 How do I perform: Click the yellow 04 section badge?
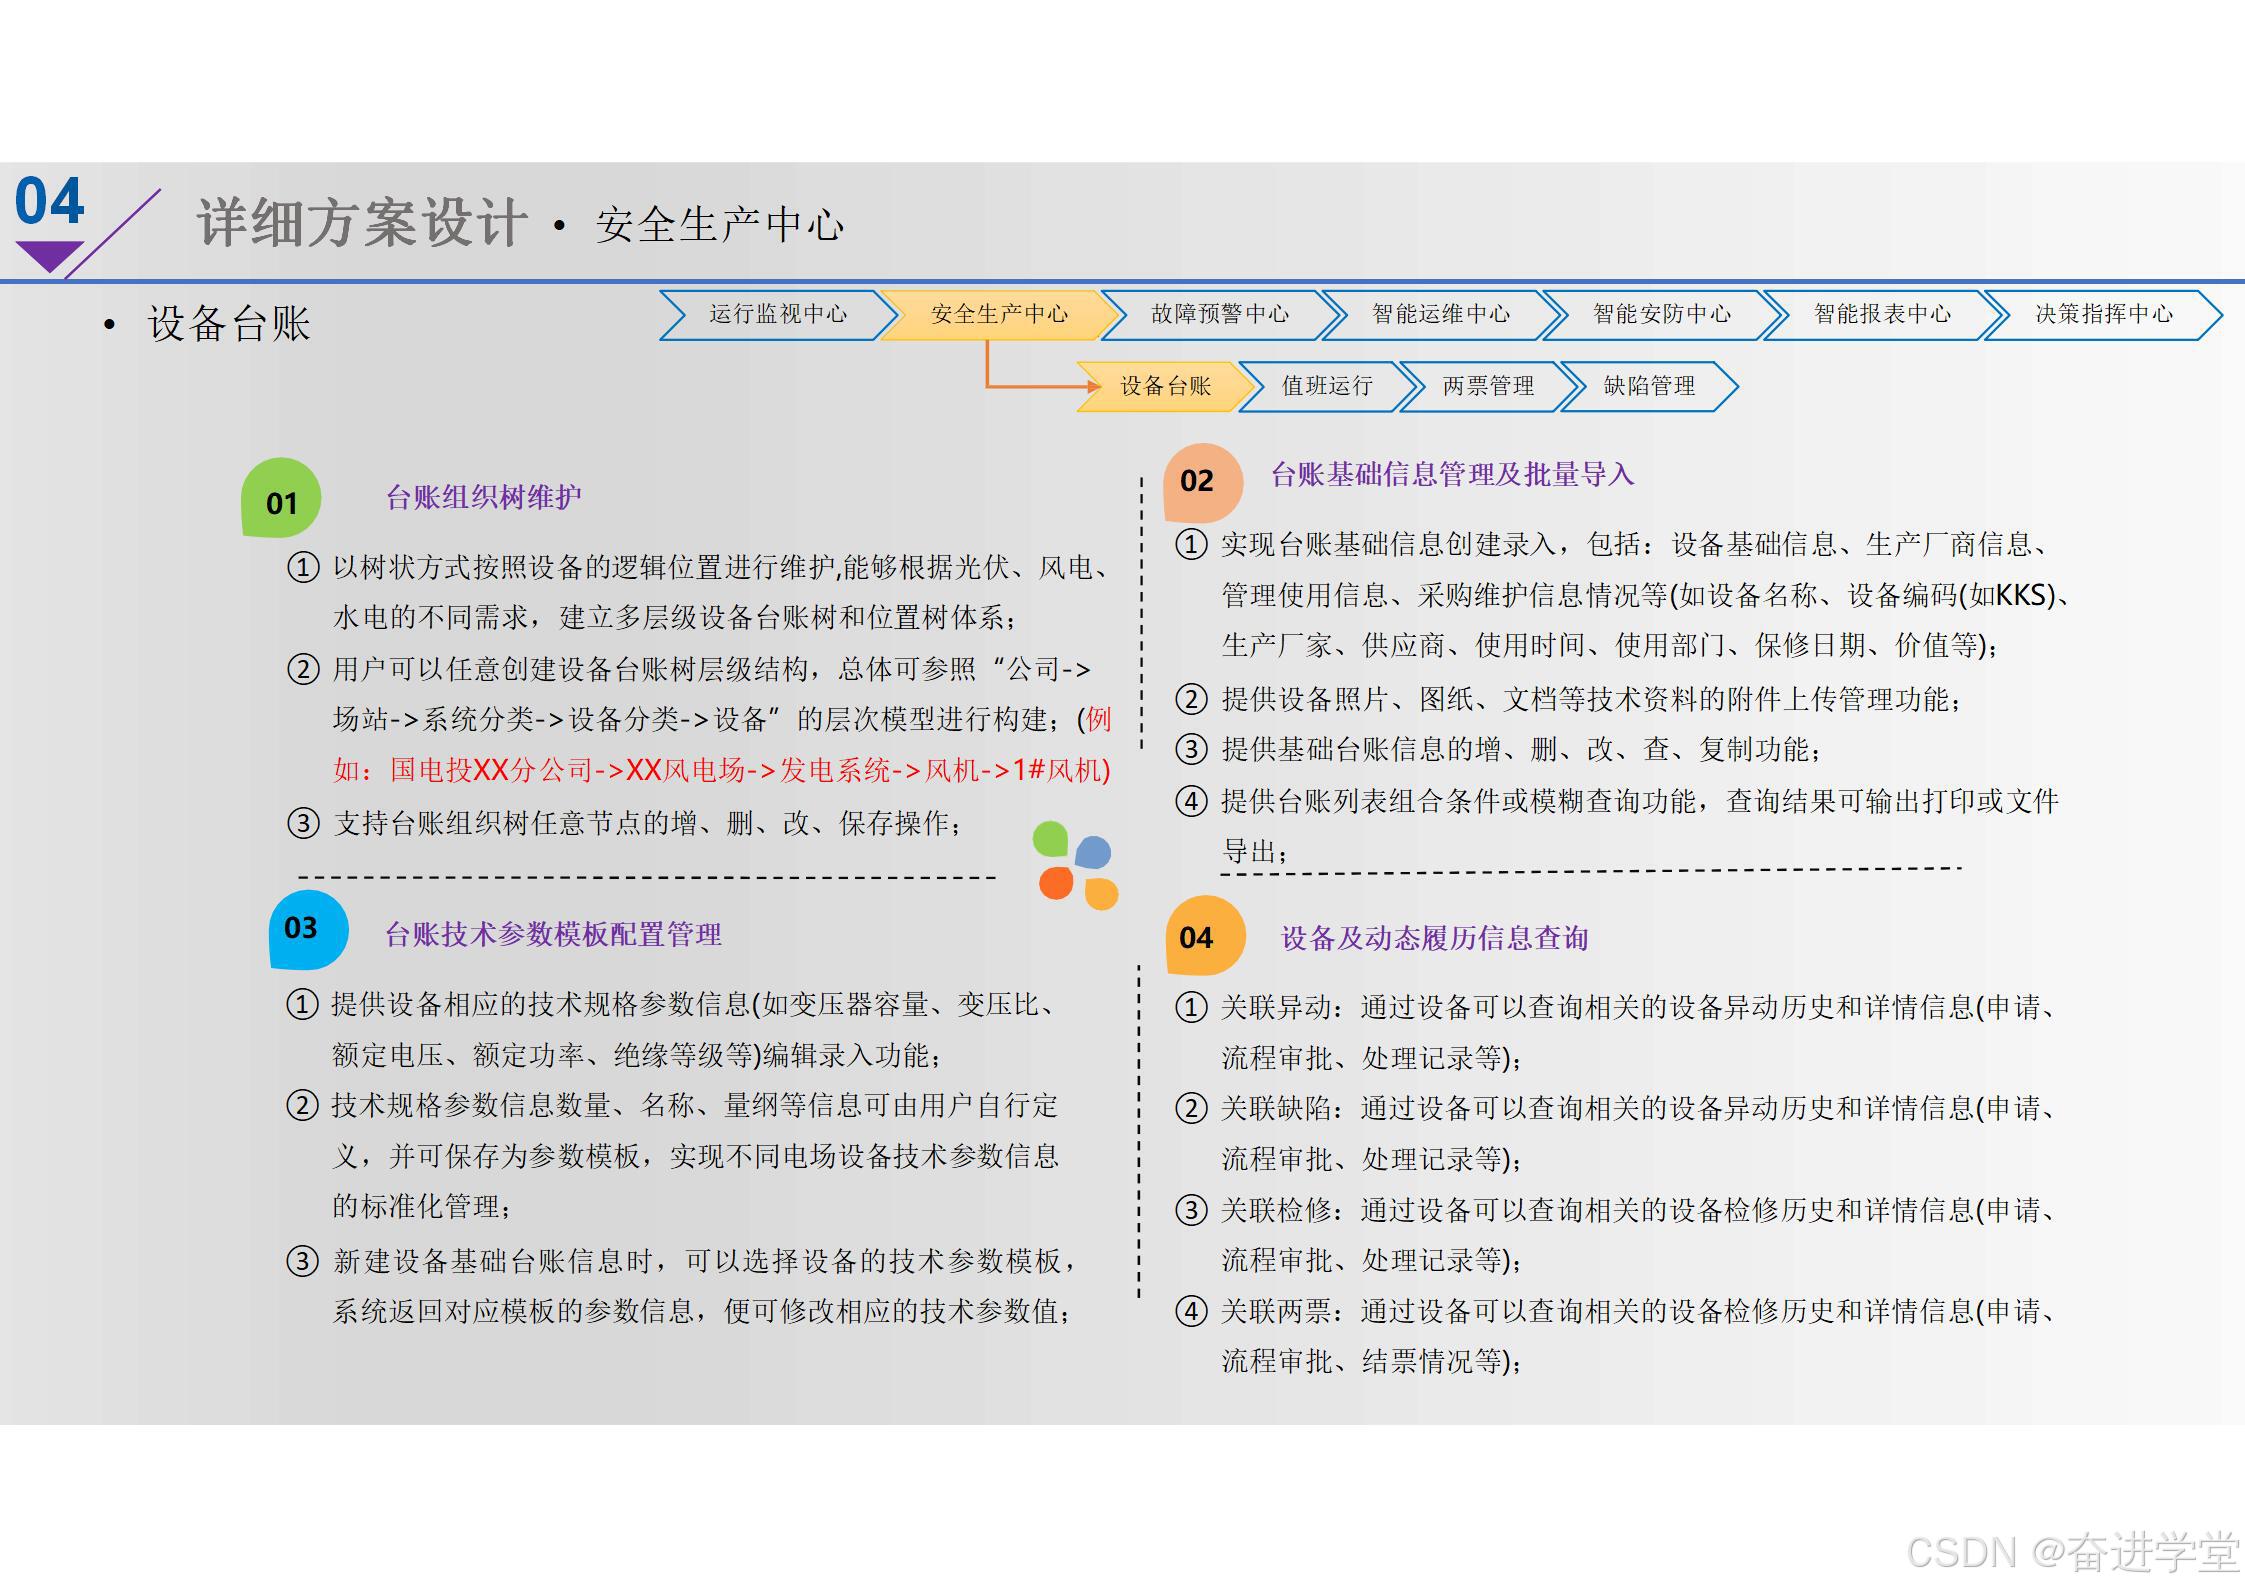click(1203, 936)
